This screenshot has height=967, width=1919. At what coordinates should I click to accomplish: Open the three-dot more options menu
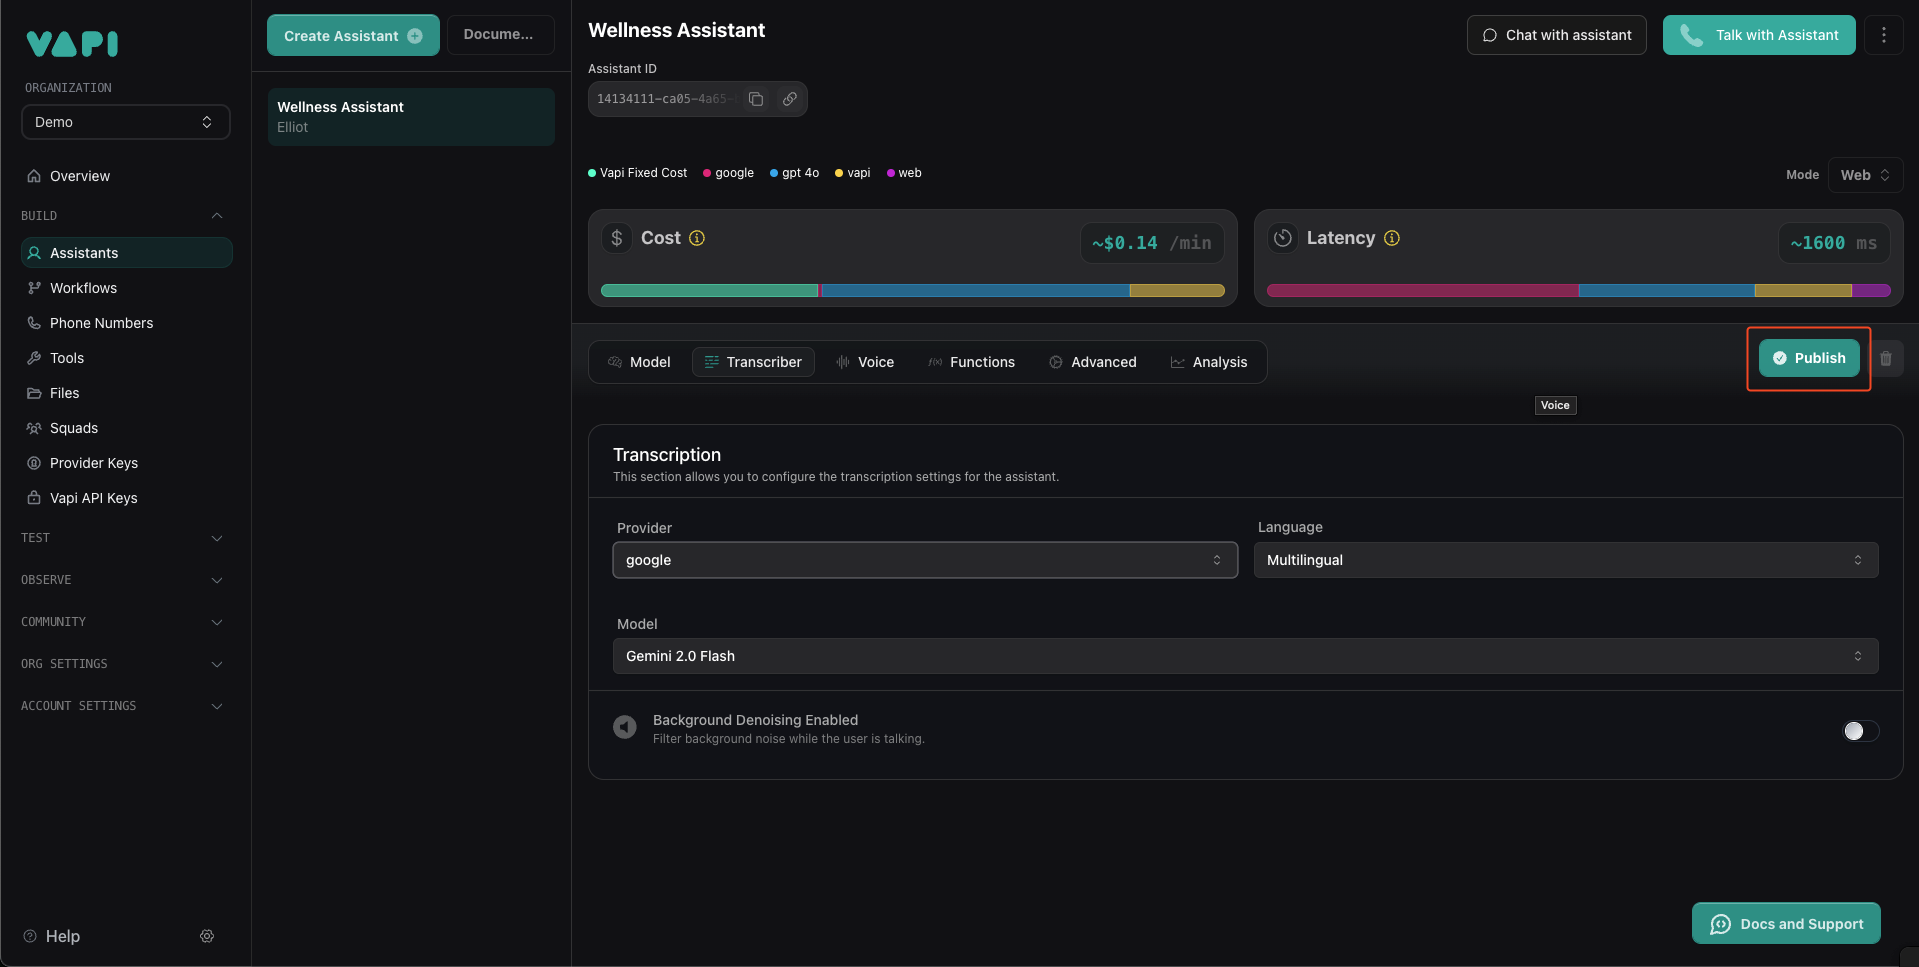click(1884, 35)
